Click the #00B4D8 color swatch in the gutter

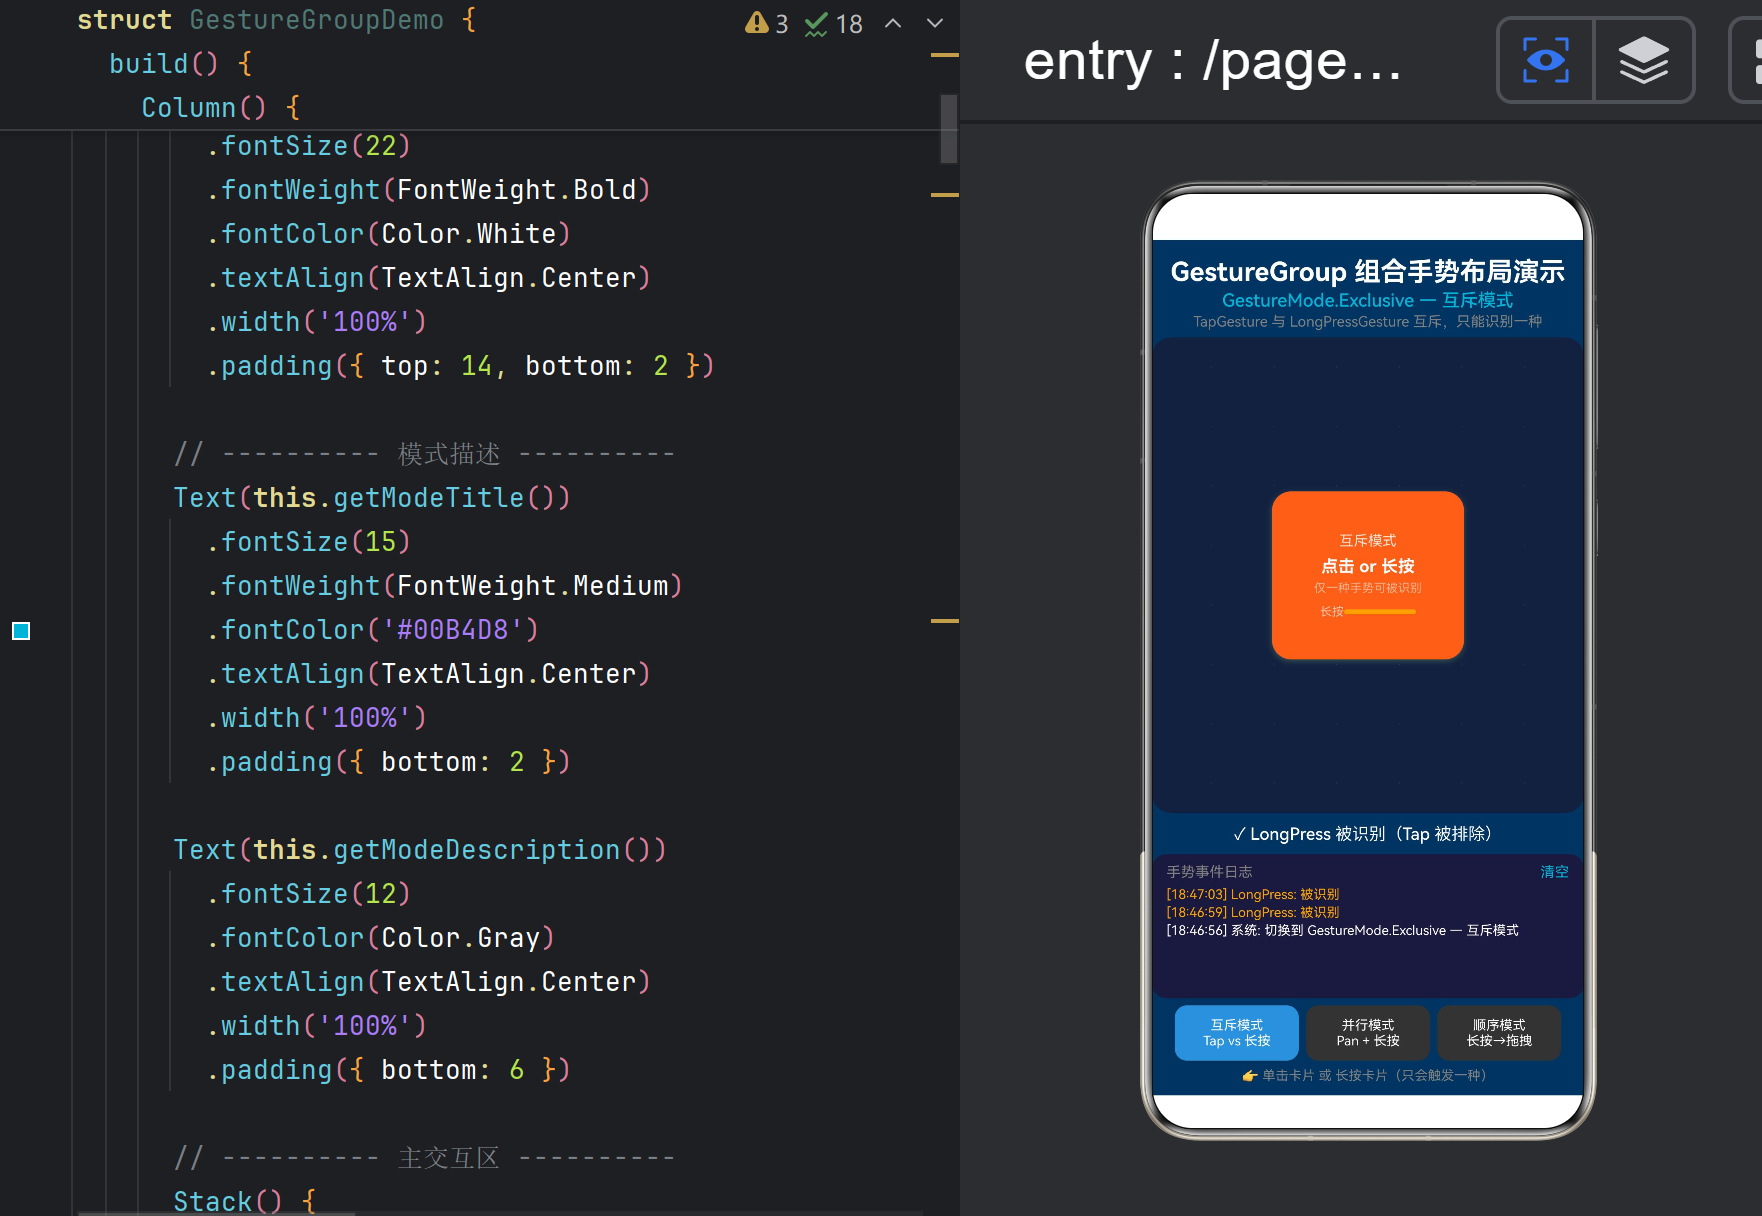tap(21, 630)
